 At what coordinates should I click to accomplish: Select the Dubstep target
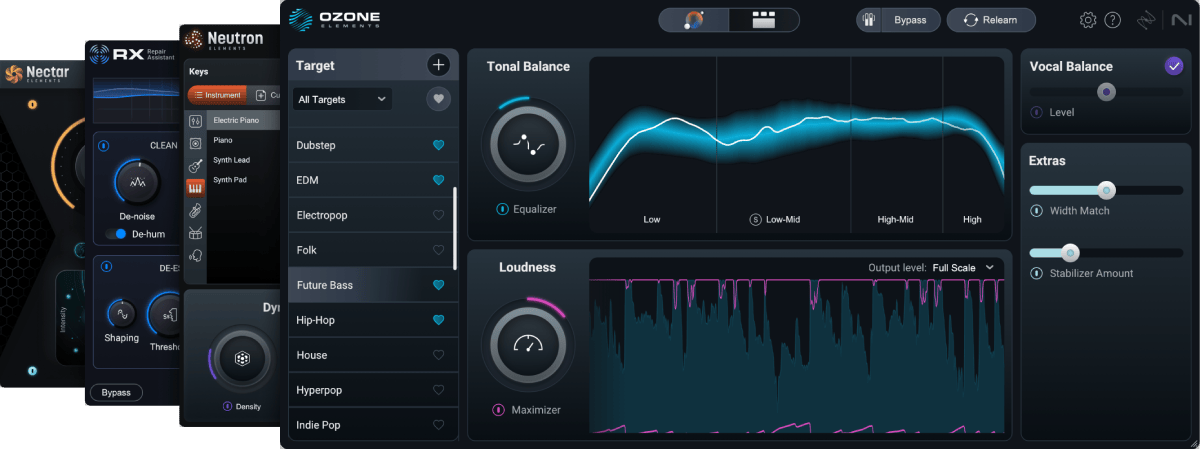click(x=373, y=145)
